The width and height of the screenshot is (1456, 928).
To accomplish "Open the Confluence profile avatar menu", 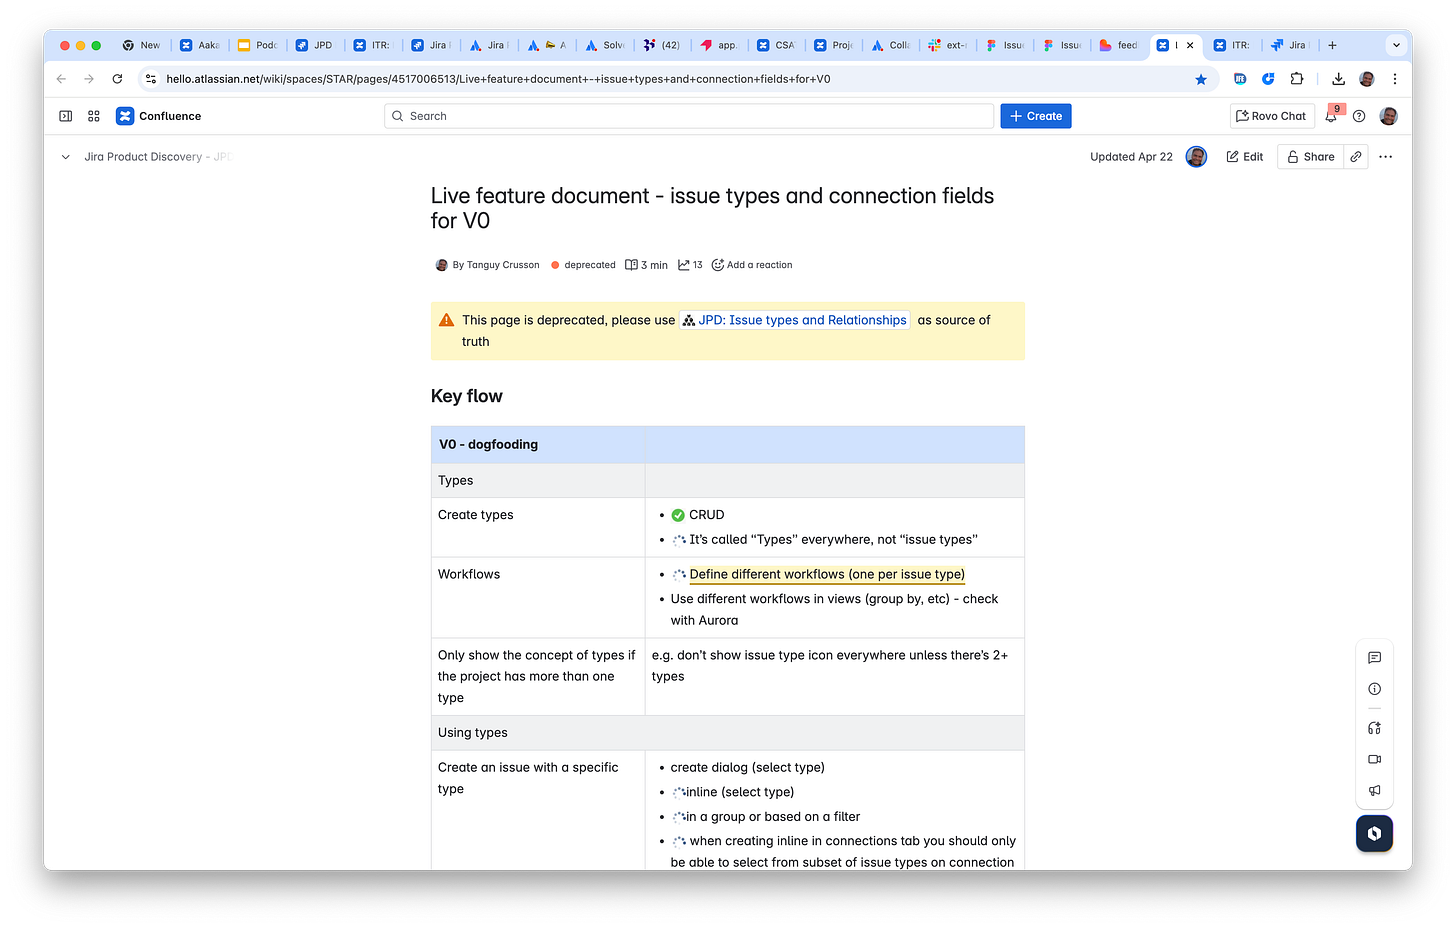I will click(1388, 116).
